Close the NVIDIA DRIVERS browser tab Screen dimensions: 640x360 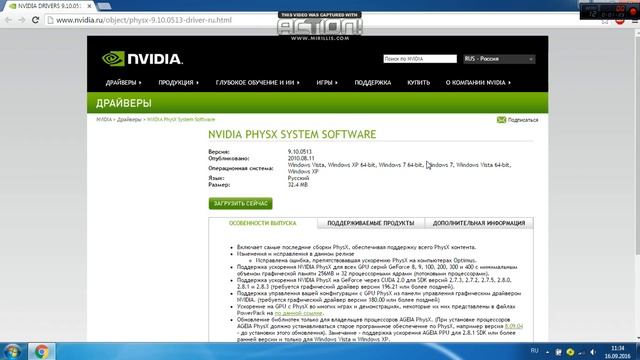(89, 6)
